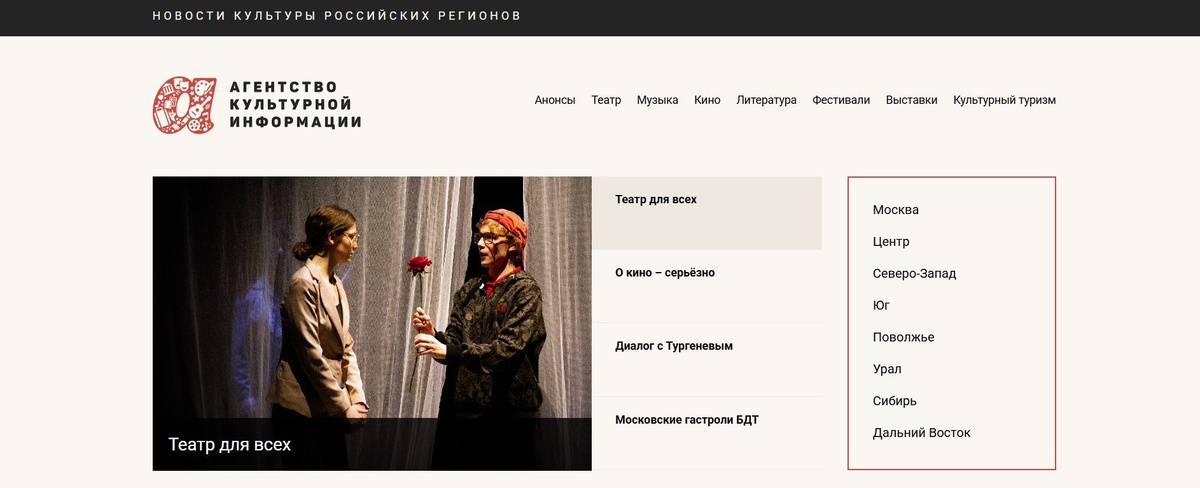1200x488 pixels.
Task: Open the Поволжье region link
Action: click(903, 337)
